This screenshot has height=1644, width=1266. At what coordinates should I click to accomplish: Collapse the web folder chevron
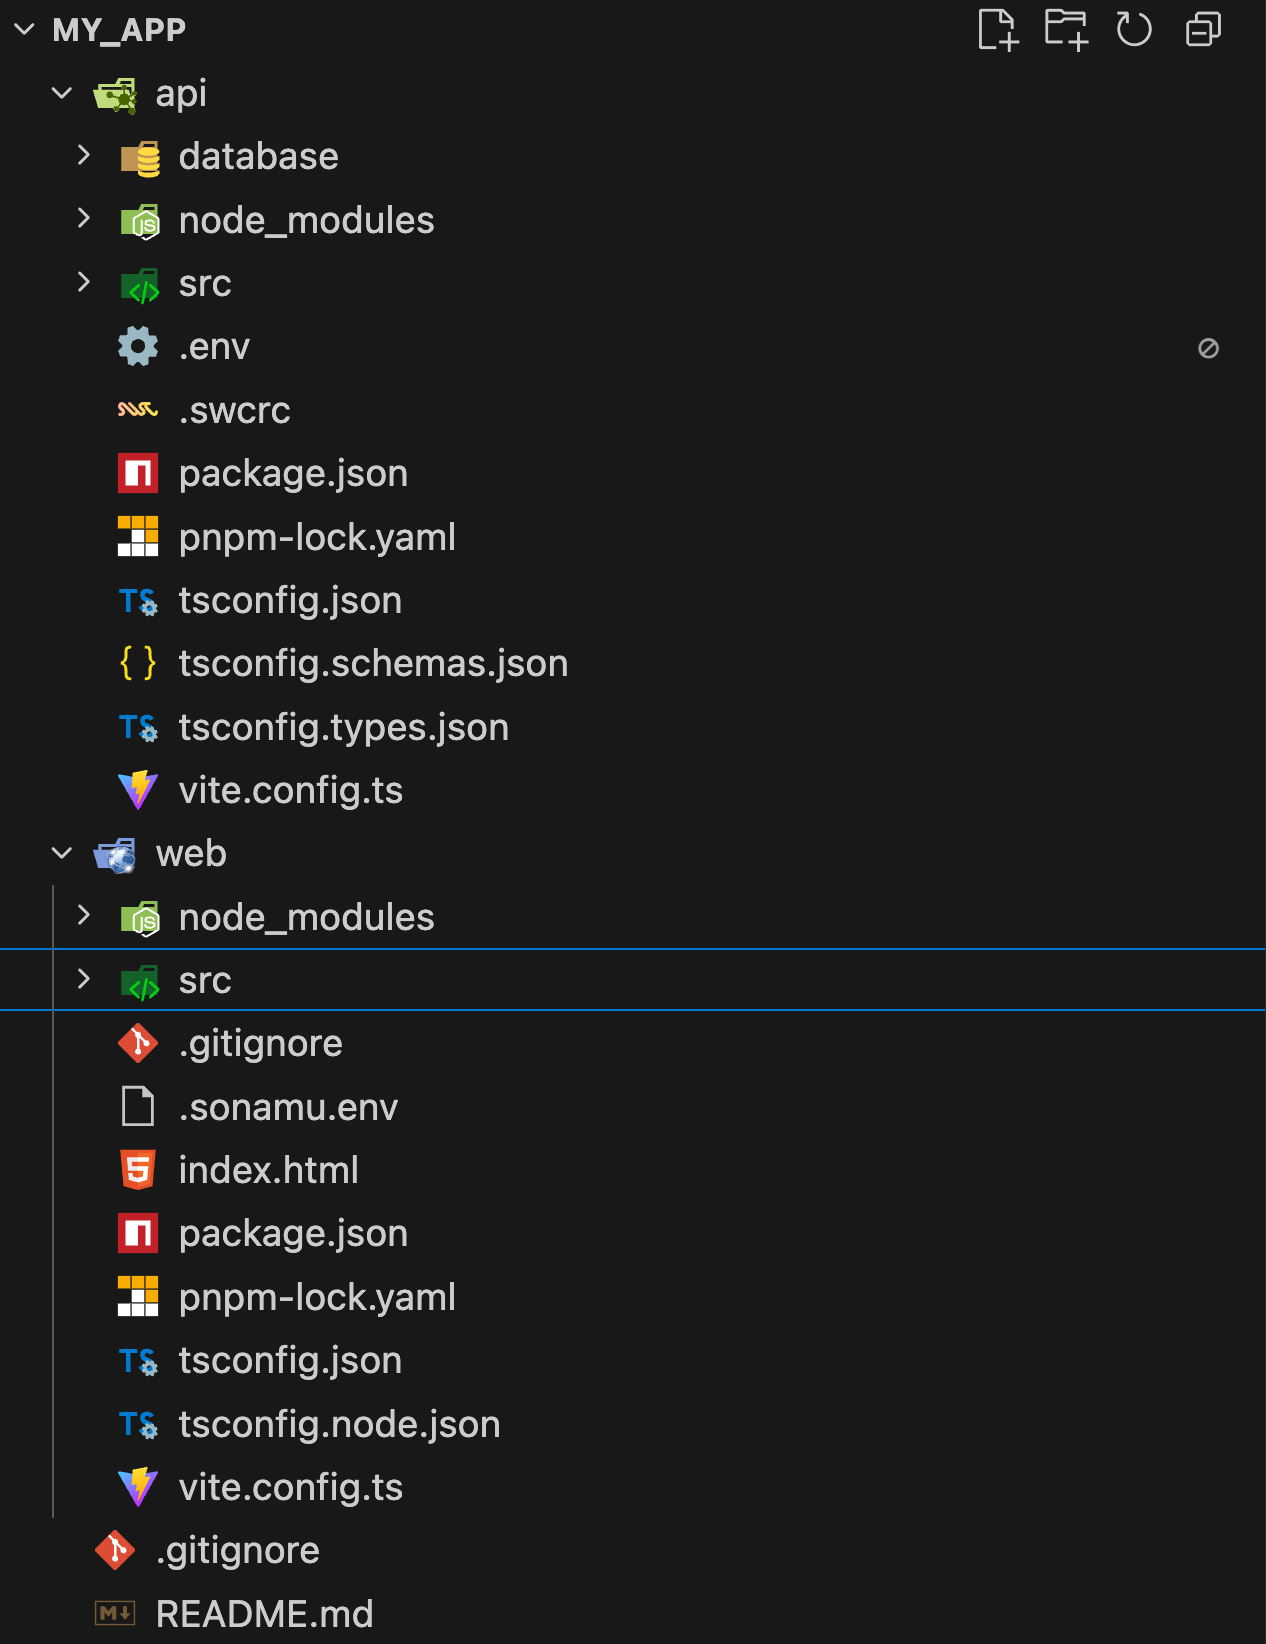tap(62, 853)
